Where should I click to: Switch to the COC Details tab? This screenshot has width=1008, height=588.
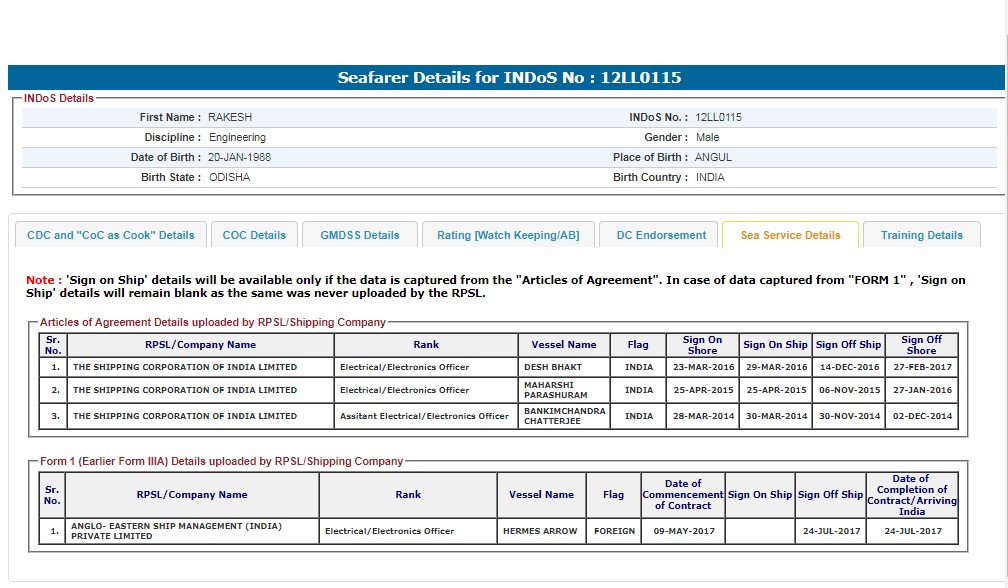pos(254,235)
